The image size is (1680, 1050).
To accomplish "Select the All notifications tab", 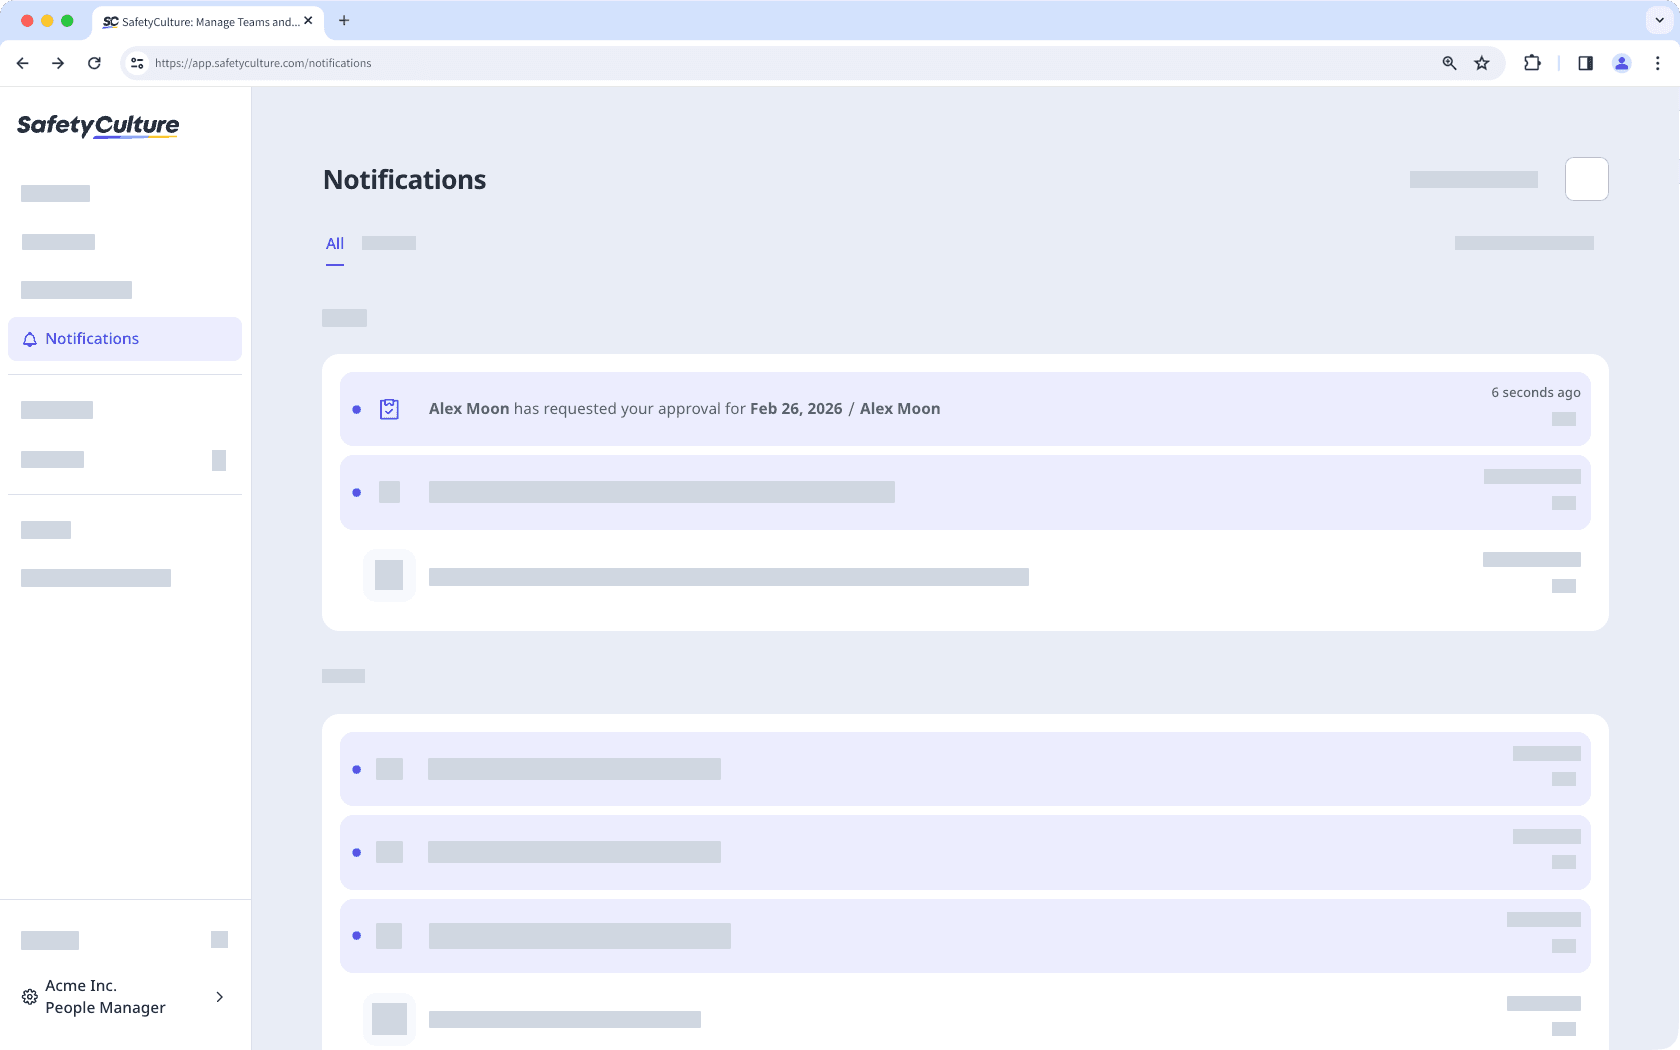I will 334,243.
